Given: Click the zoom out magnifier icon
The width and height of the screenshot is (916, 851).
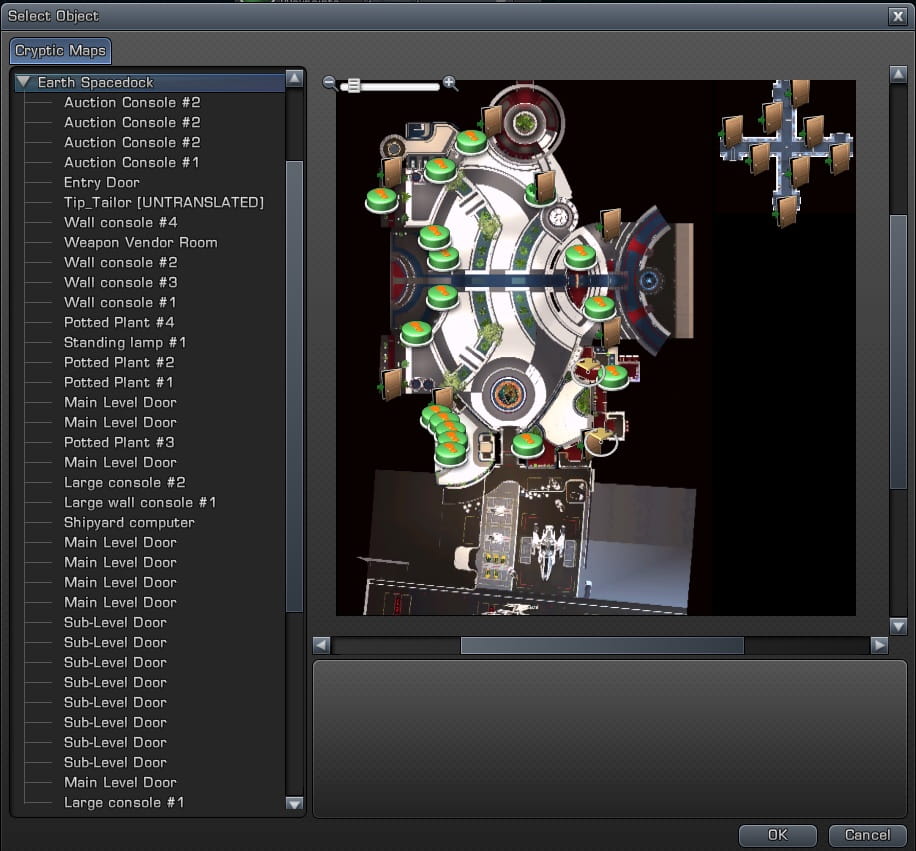Looking at the screenshot, I should pyautogui.click(x=329, y=84).
